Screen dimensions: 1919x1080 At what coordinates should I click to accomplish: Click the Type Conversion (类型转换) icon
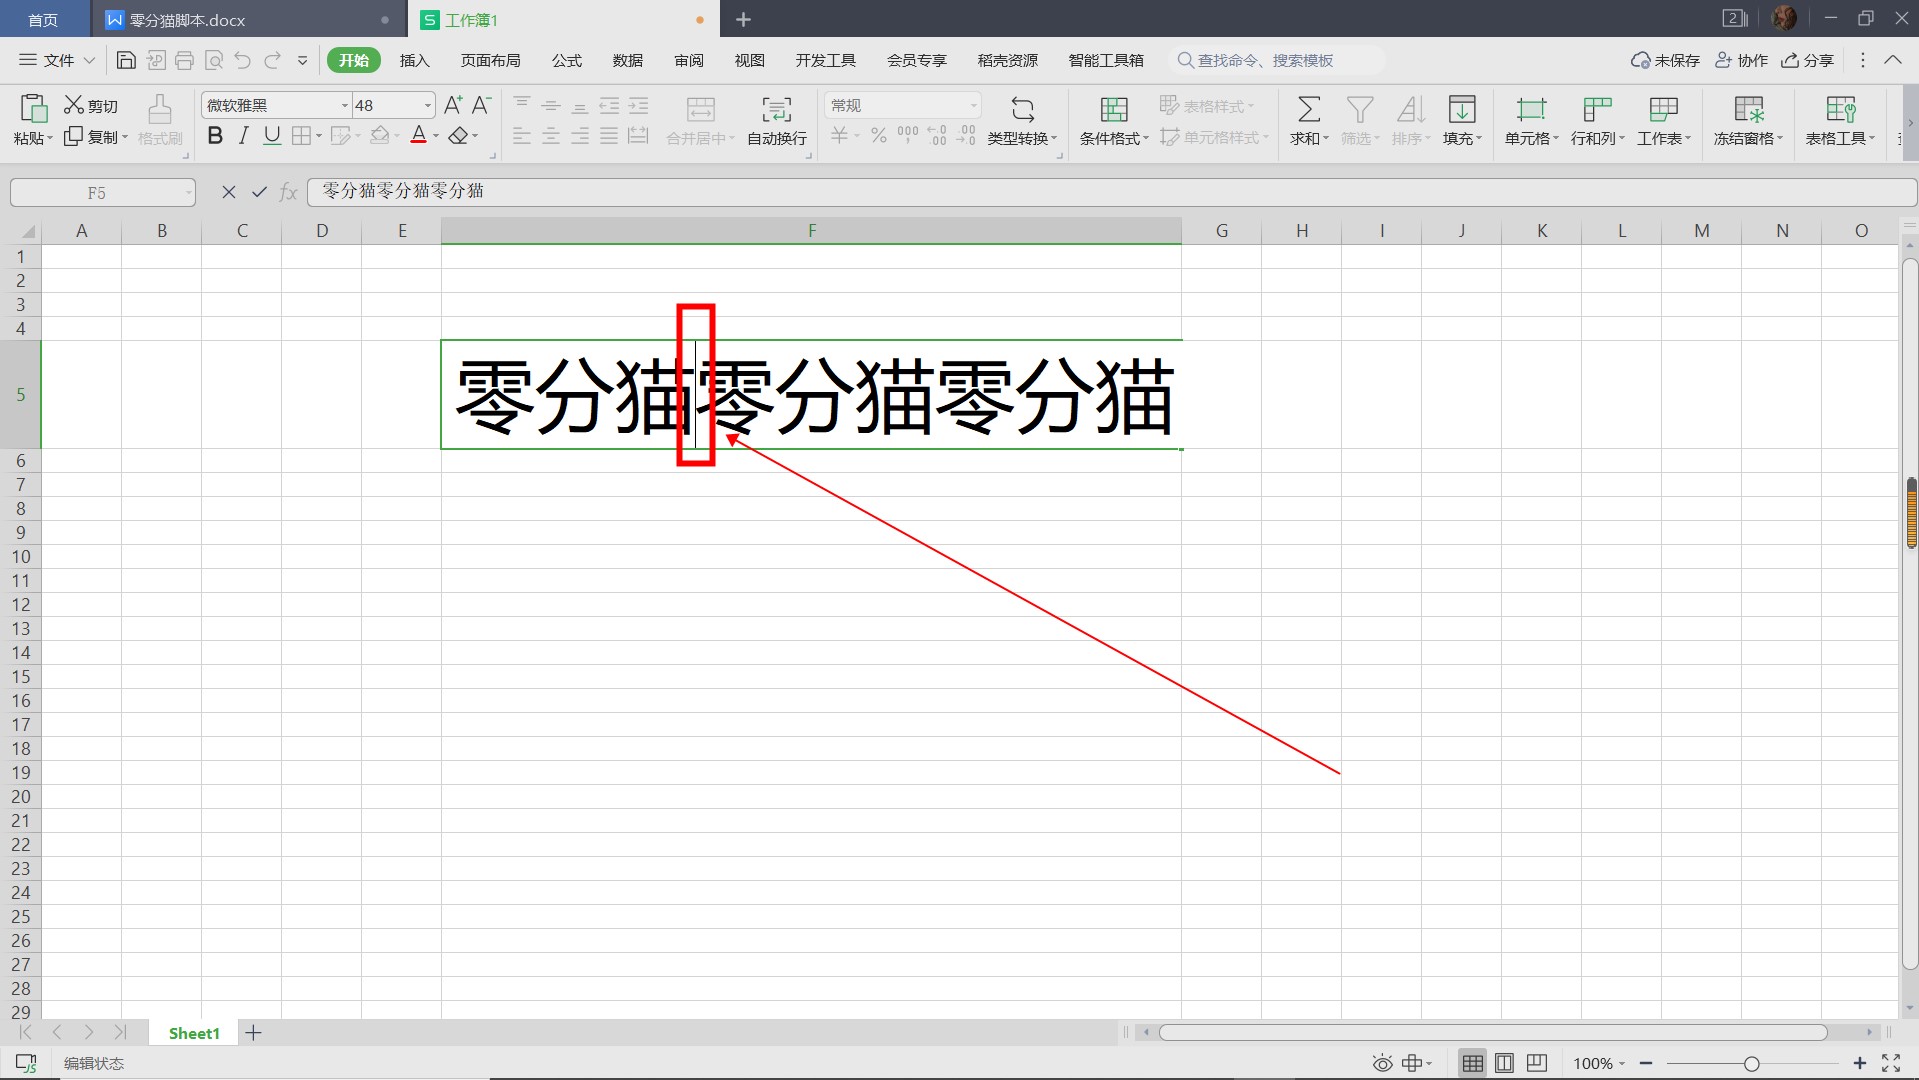1022,109
